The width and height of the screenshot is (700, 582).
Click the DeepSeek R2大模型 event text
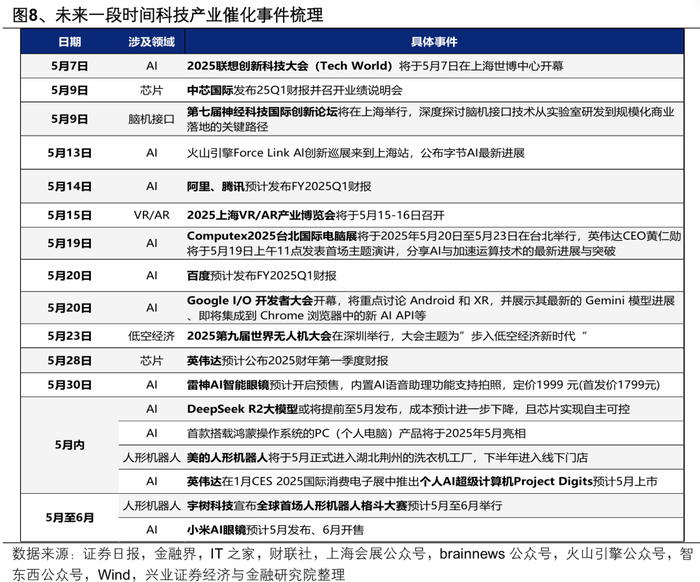[x=242, y=409]
